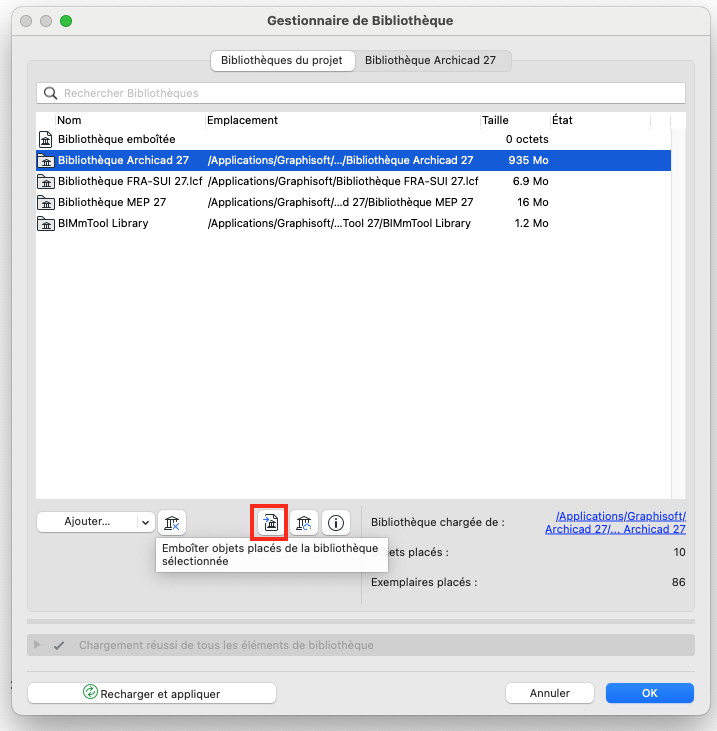Screen dimensions: 717x731
Task: Sort by the Taille column header
Action: (x=495, y=120)
